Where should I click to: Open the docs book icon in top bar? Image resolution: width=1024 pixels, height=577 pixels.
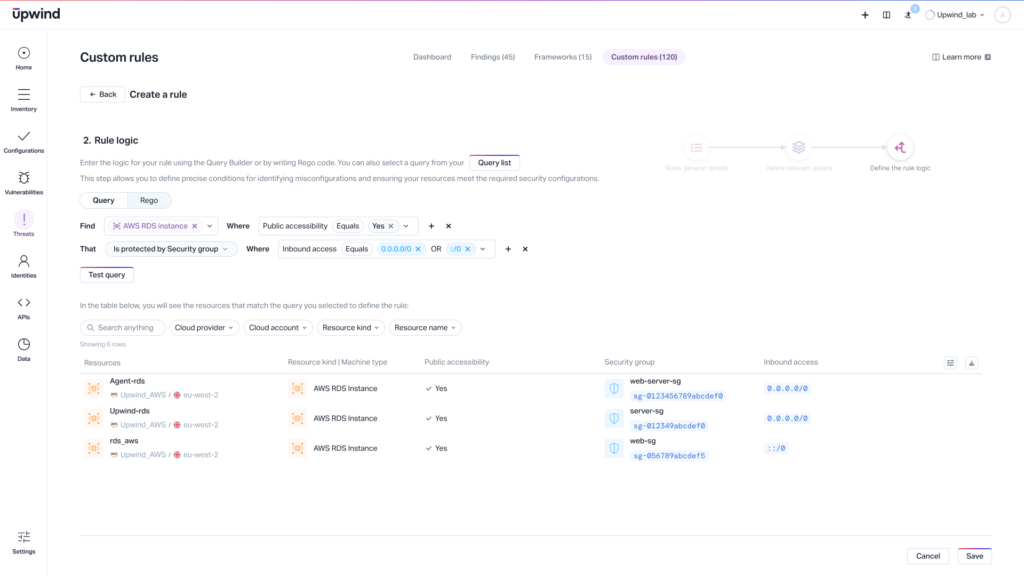click(886, 15)
